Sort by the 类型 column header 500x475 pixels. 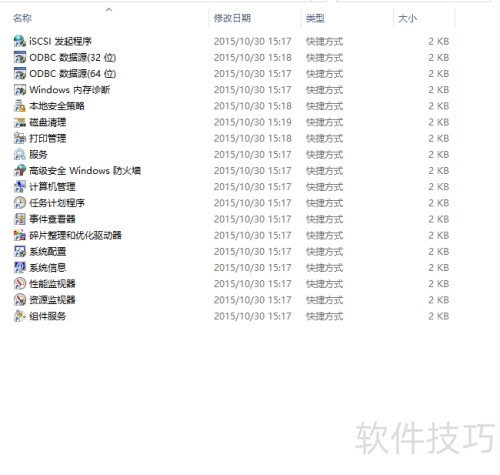pyautogui.click(x=315, y=18)
